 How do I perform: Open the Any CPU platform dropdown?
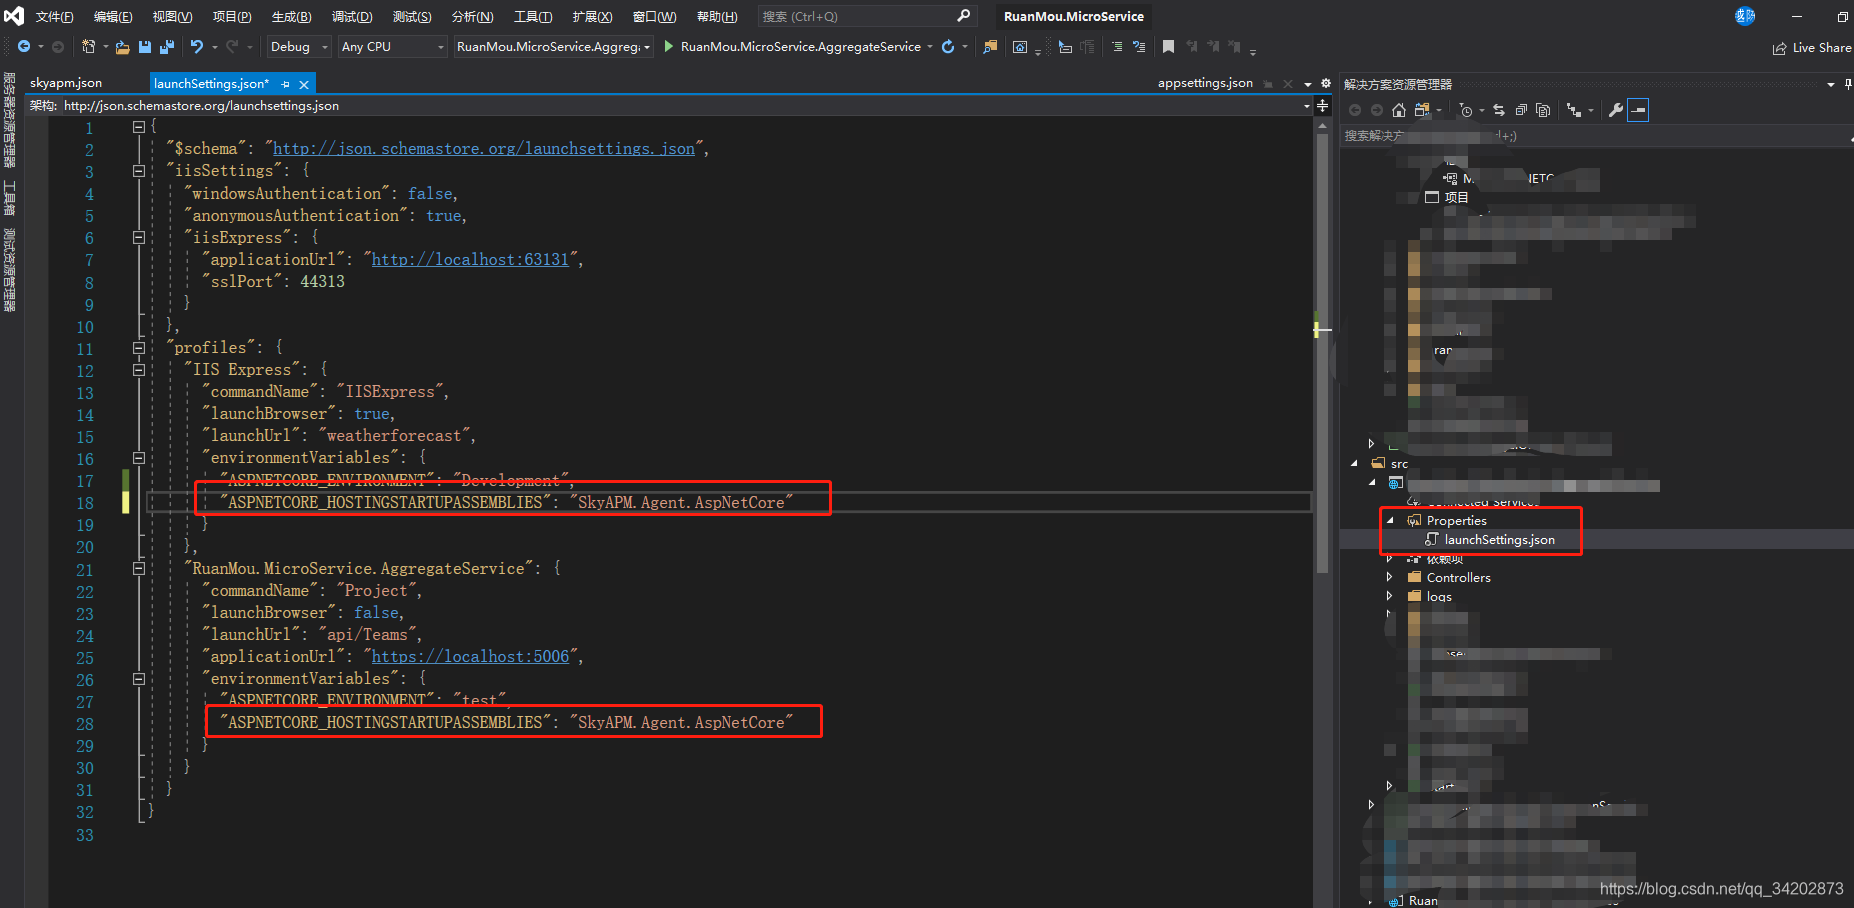click(x=392, y=47)
